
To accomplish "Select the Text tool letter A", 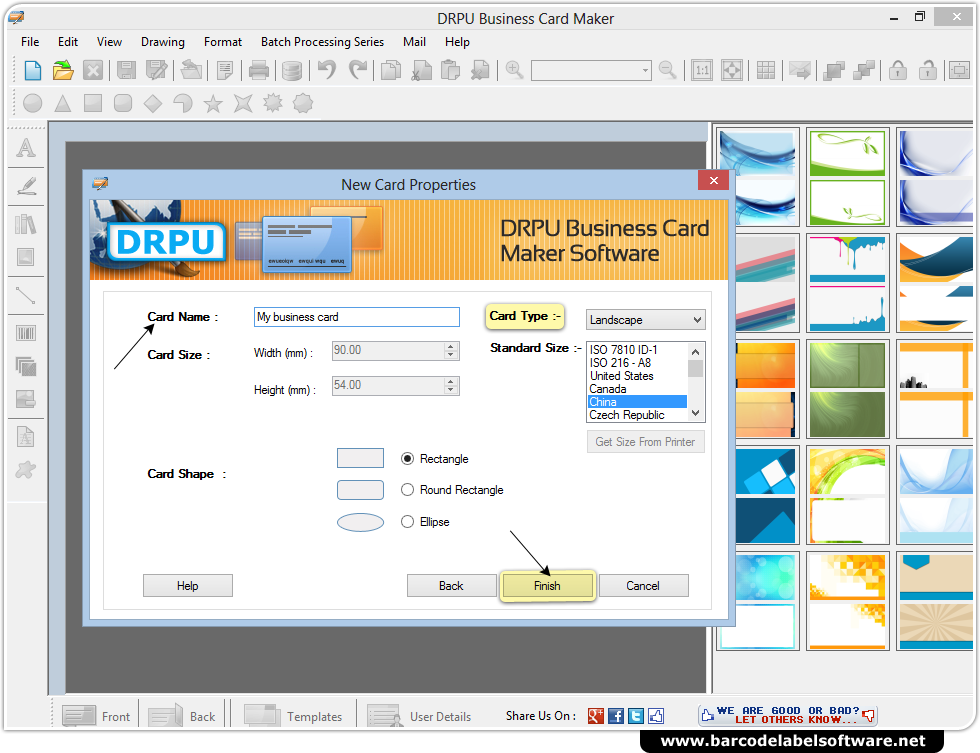I will coord(26,148).
